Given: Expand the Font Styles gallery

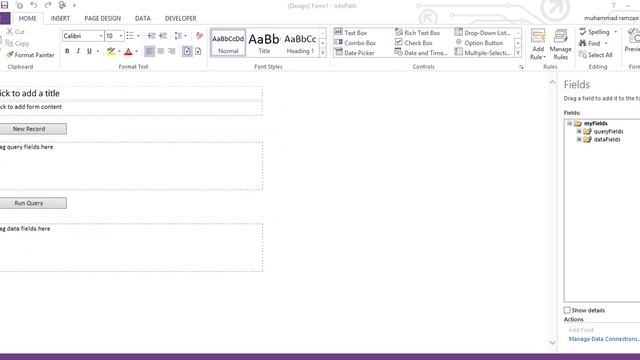Looking at the screenshot, I should tap(322, 53).
